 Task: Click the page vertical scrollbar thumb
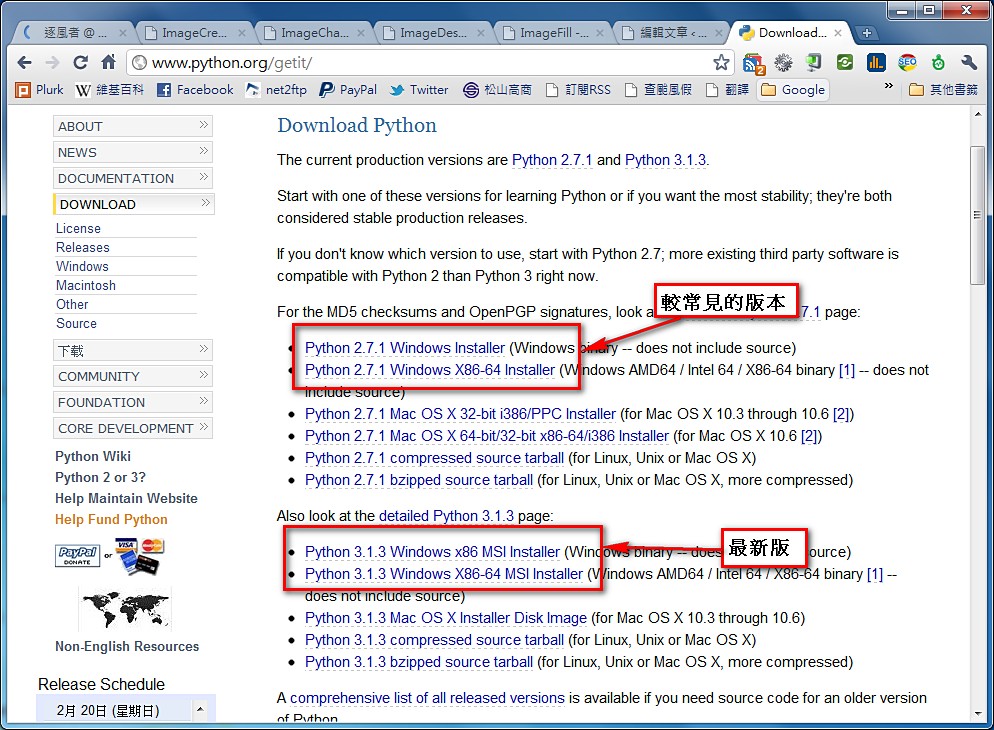click(977, 215)
